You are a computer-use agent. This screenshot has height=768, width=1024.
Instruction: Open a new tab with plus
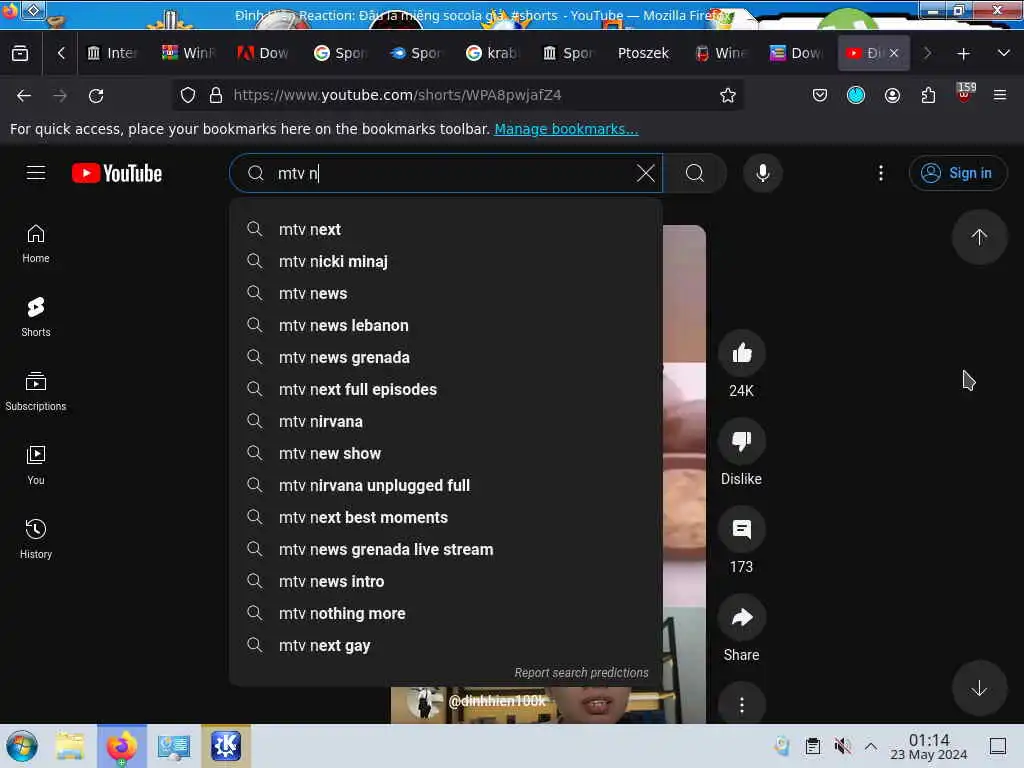[x=963, y=54]
